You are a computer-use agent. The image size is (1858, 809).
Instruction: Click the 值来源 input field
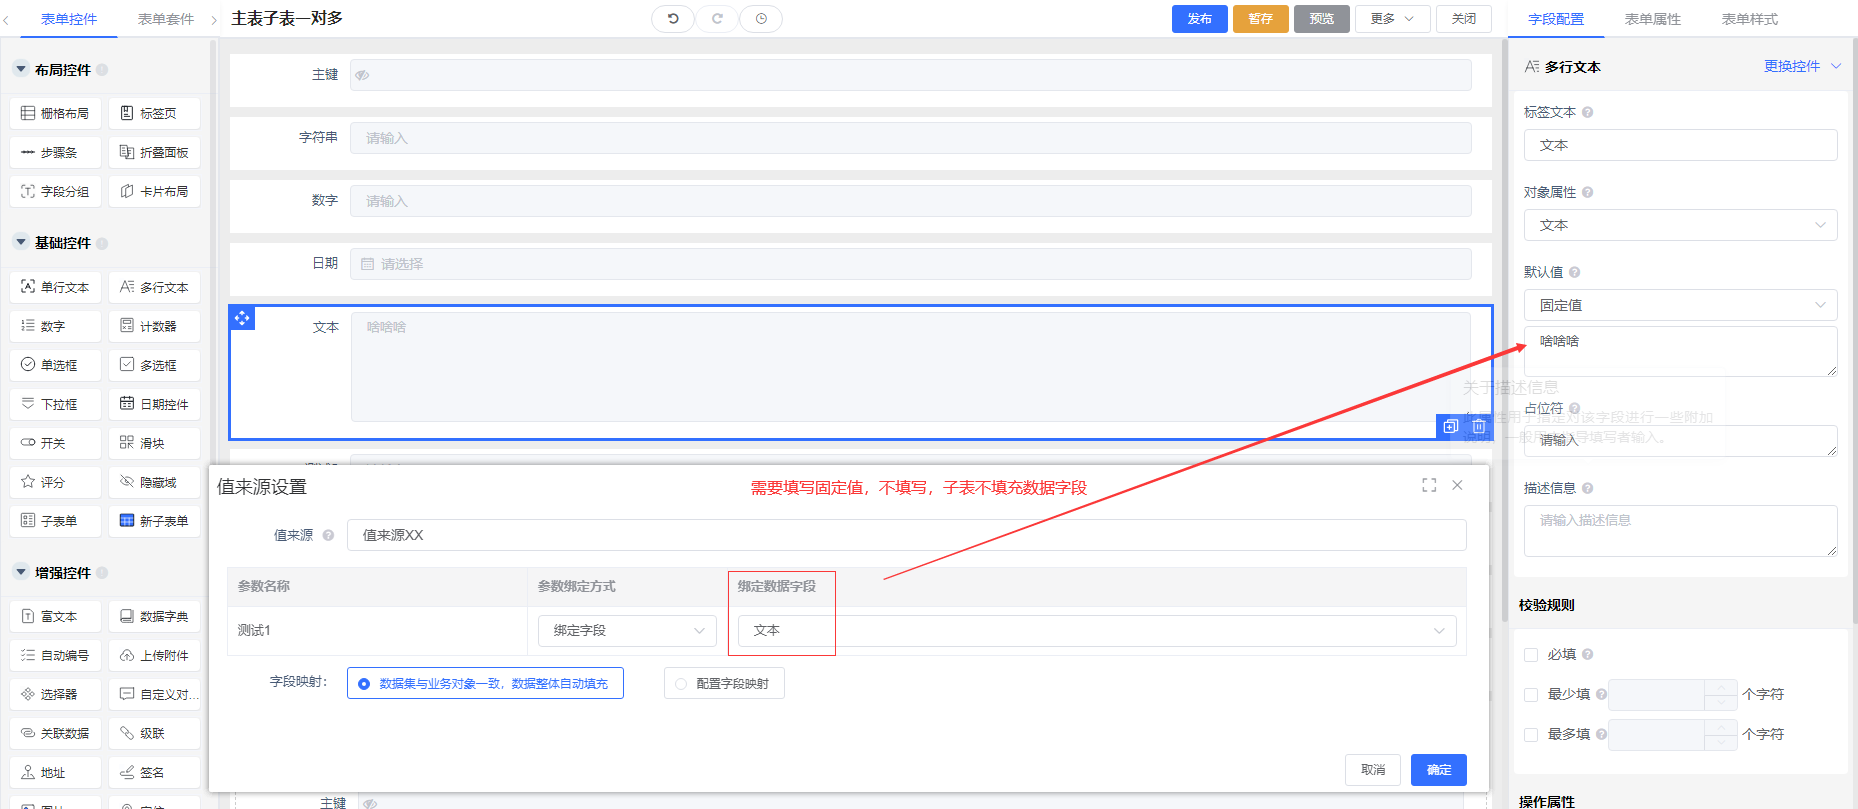click(x=906, y=535)
